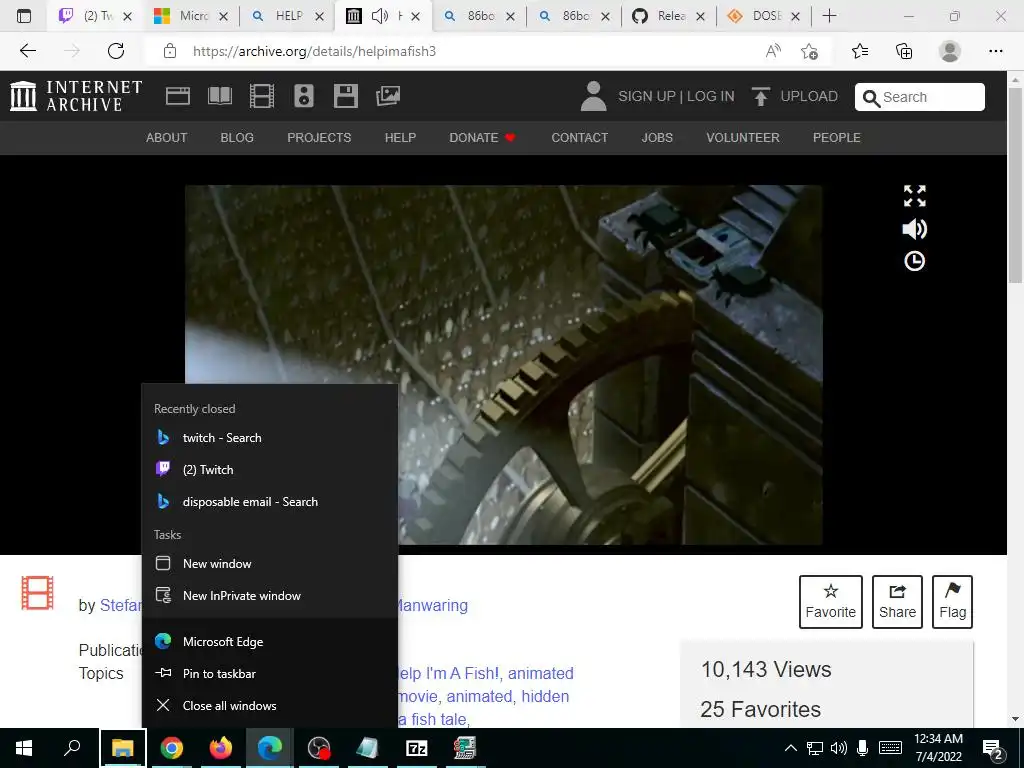
Task: Refresh the current page
Action: (x=116, y=51)
